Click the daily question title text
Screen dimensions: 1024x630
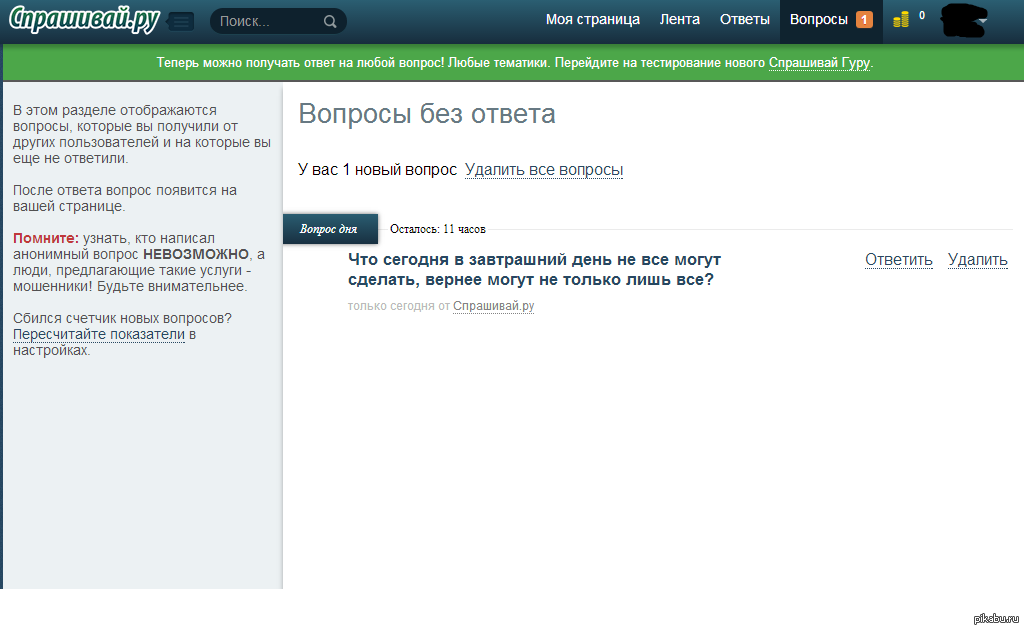point(534,270)
